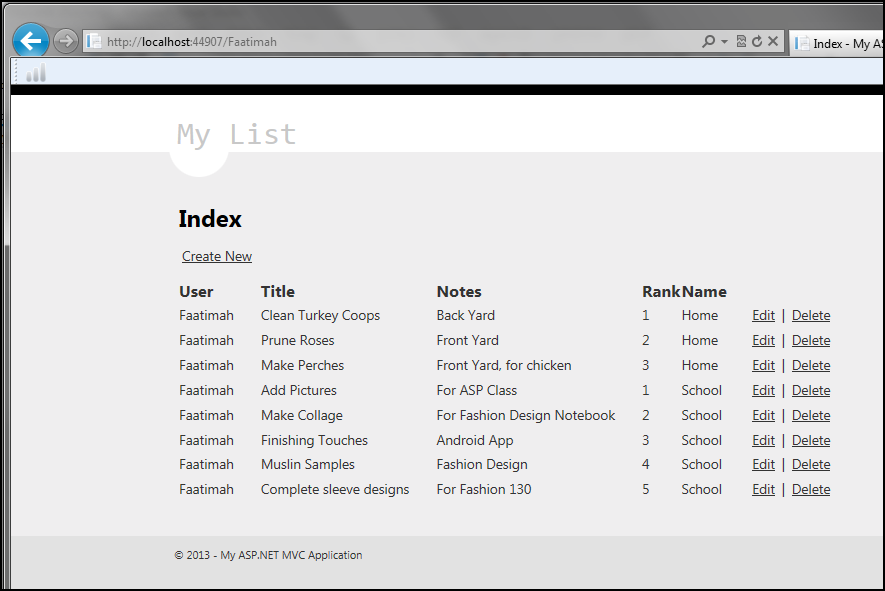The width and height of the screenshot is (885, 591).
Task: Click the signal bars icon in the toolbar
Action: [36, 73]
